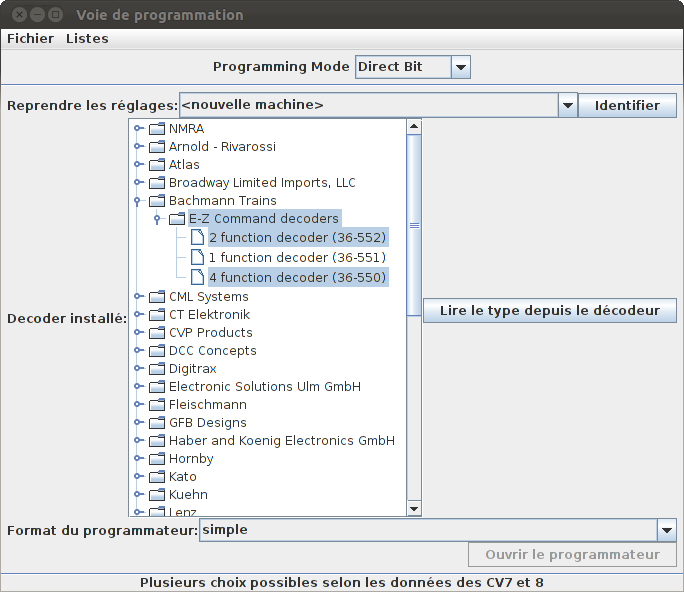The image size is (684, 592).
Task: Click the Identifier button
Action: 627,106
